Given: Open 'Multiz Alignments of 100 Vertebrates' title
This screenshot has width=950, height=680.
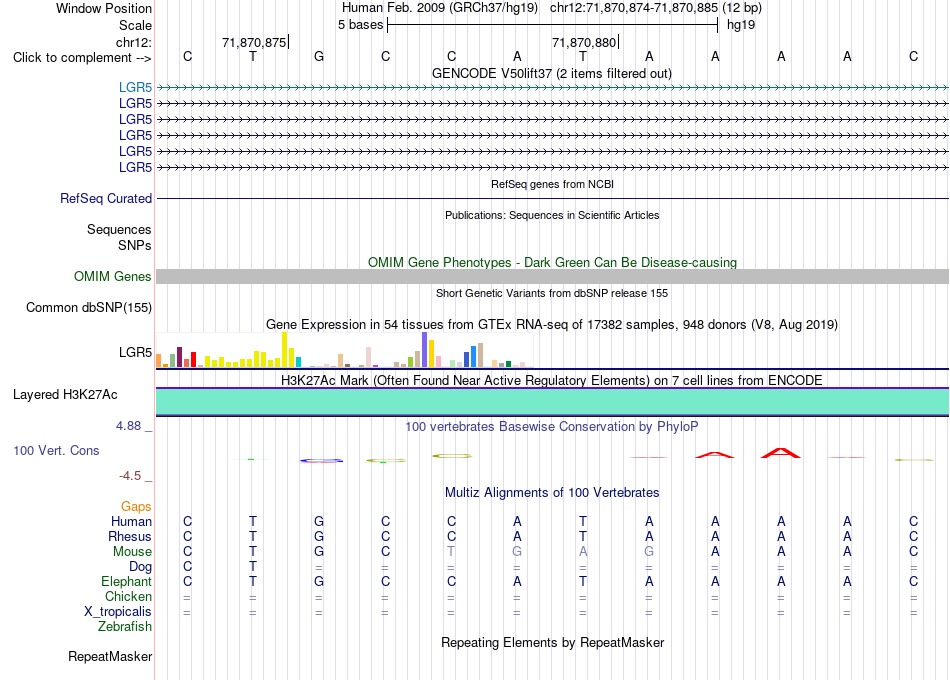Looking at the screenshot, I should [552, 492].
